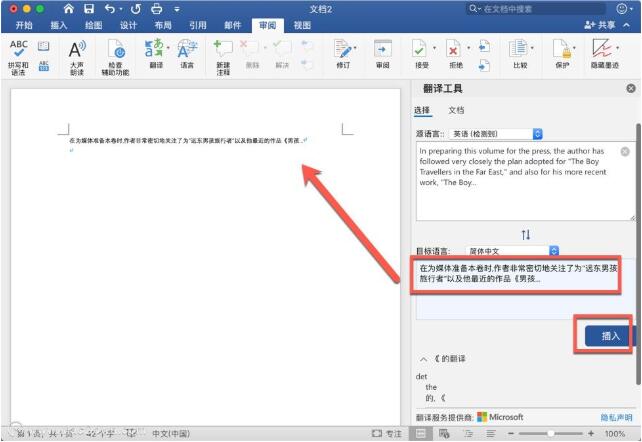Image resolution: width=642 pixels, height=442 pixels.
Task: Switch to print layout view in status bar
Action: pyautogui.click(x=421, y=434)
